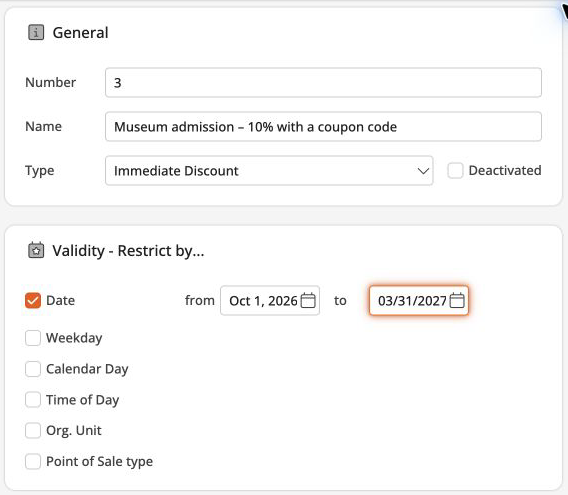Viewport: 568px width, 495px height.
Task: Click the word from before start date
Action: click(200, 300)
